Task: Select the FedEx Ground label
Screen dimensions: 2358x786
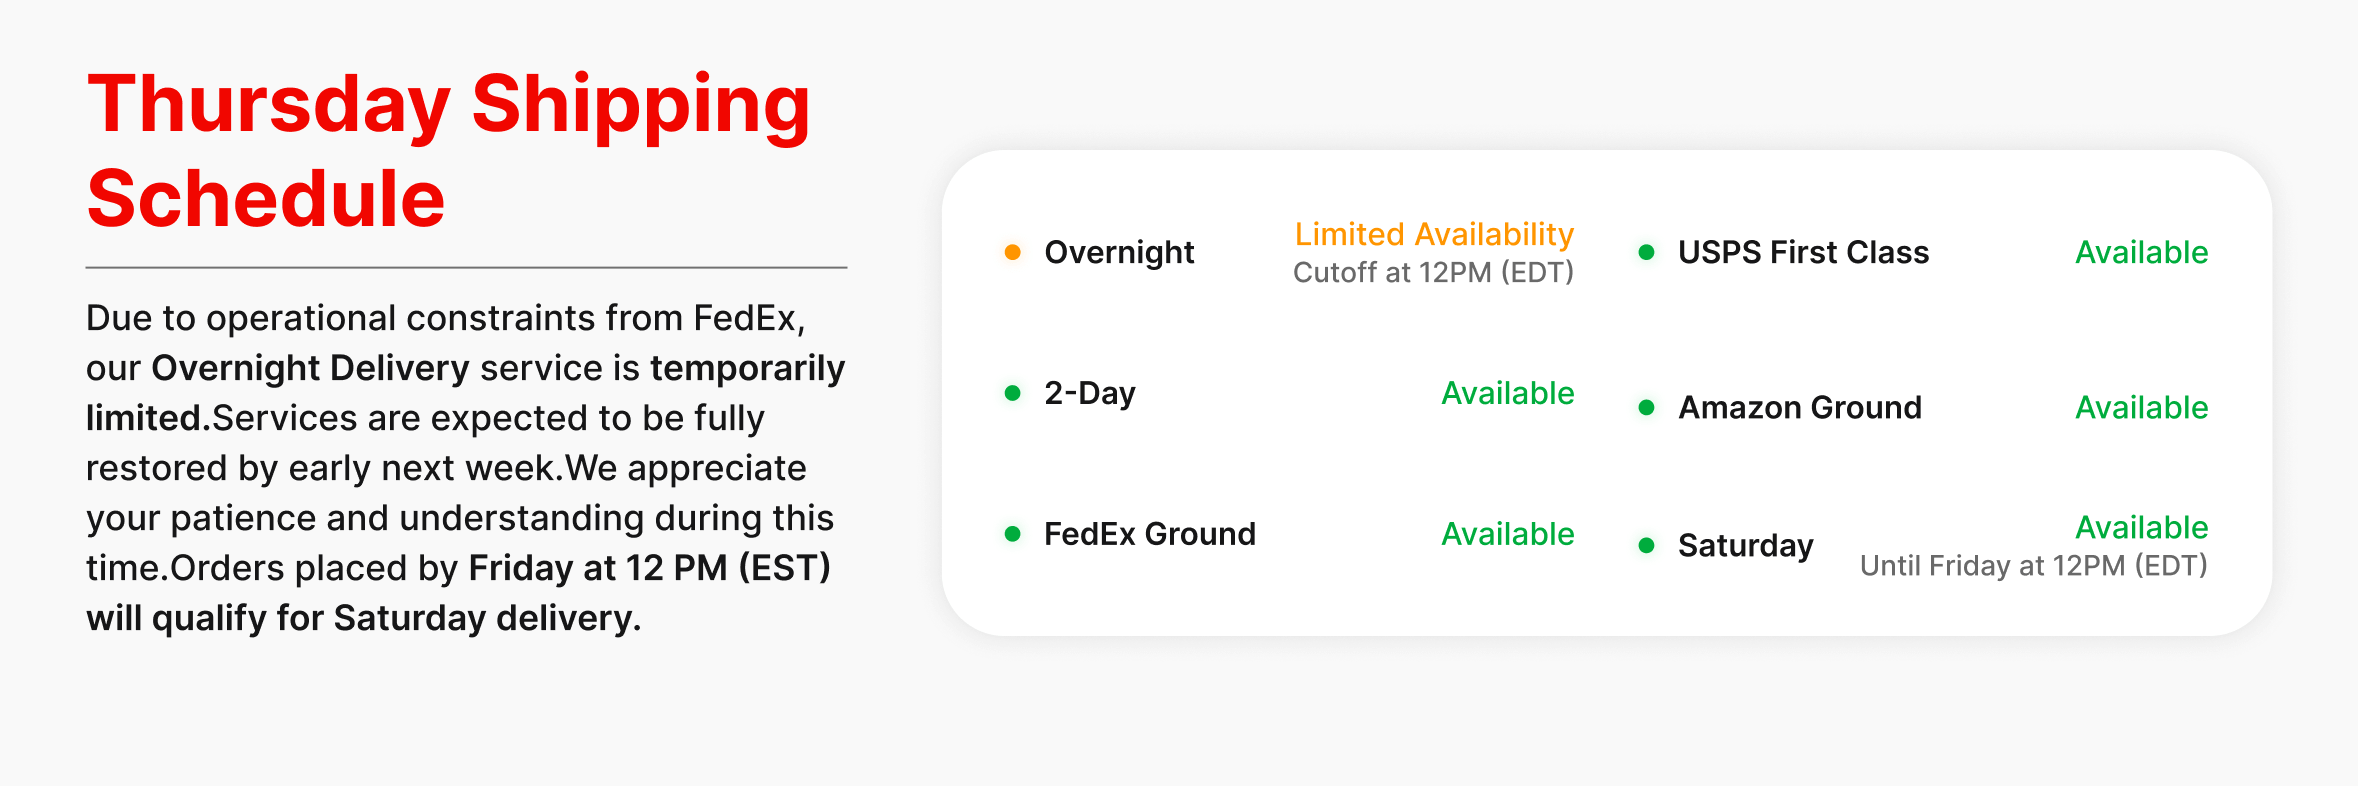Action: pyautogui.click(x=1149, y=534)
